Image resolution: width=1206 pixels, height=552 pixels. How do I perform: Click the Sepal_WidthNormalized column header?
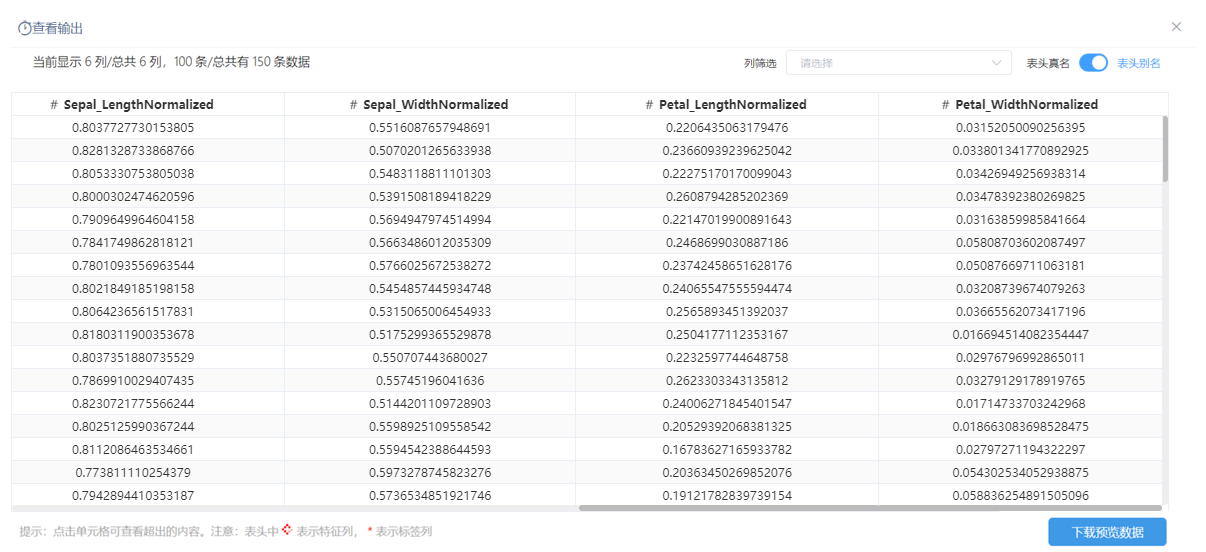(x=430, y=104)
